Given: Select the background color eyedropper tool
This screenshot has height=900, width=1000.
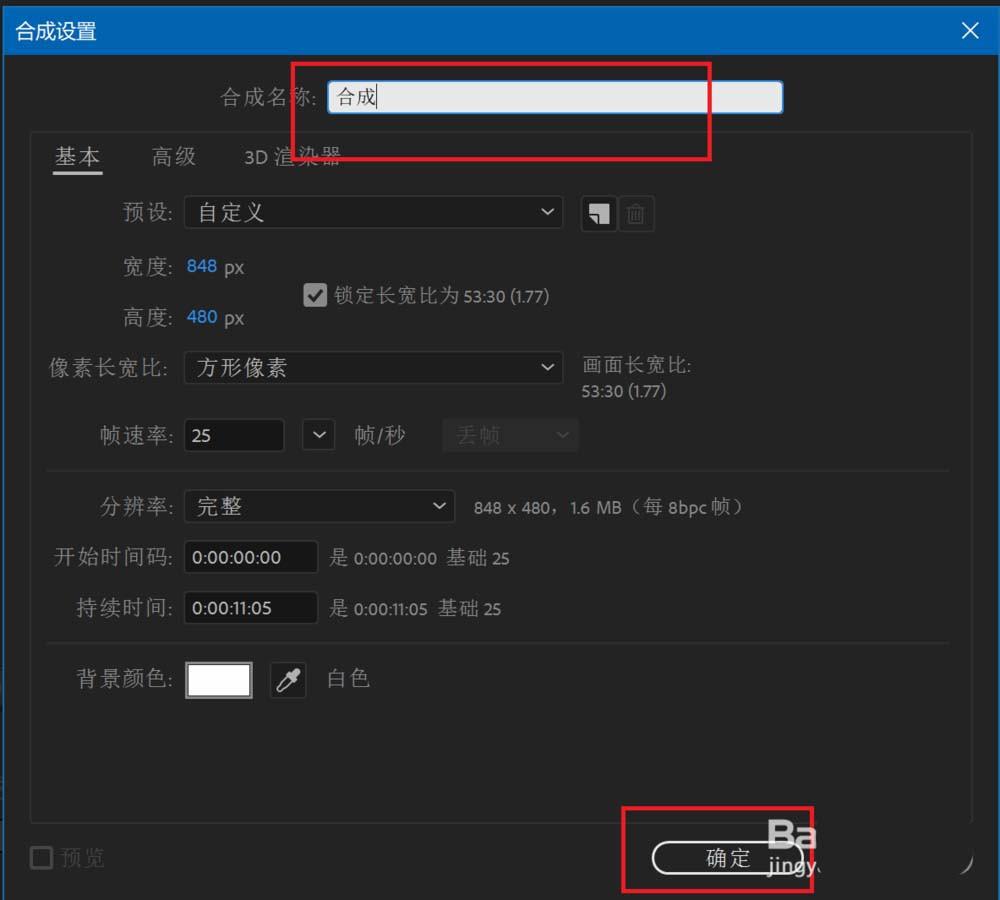Looking at the screenshot, I should tap(287, 679).
